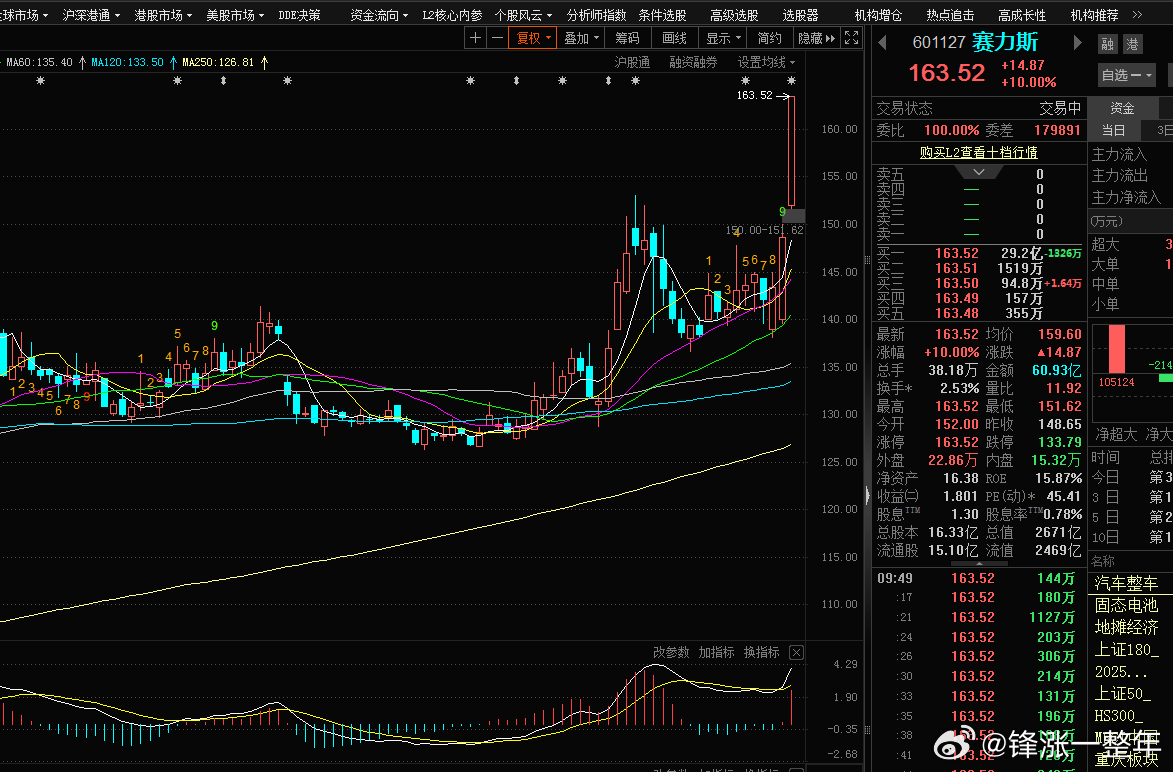The width and height of the screenshot is (1173, 772).
Task: Open 沪深港通 menu
Action: point(91,15)
